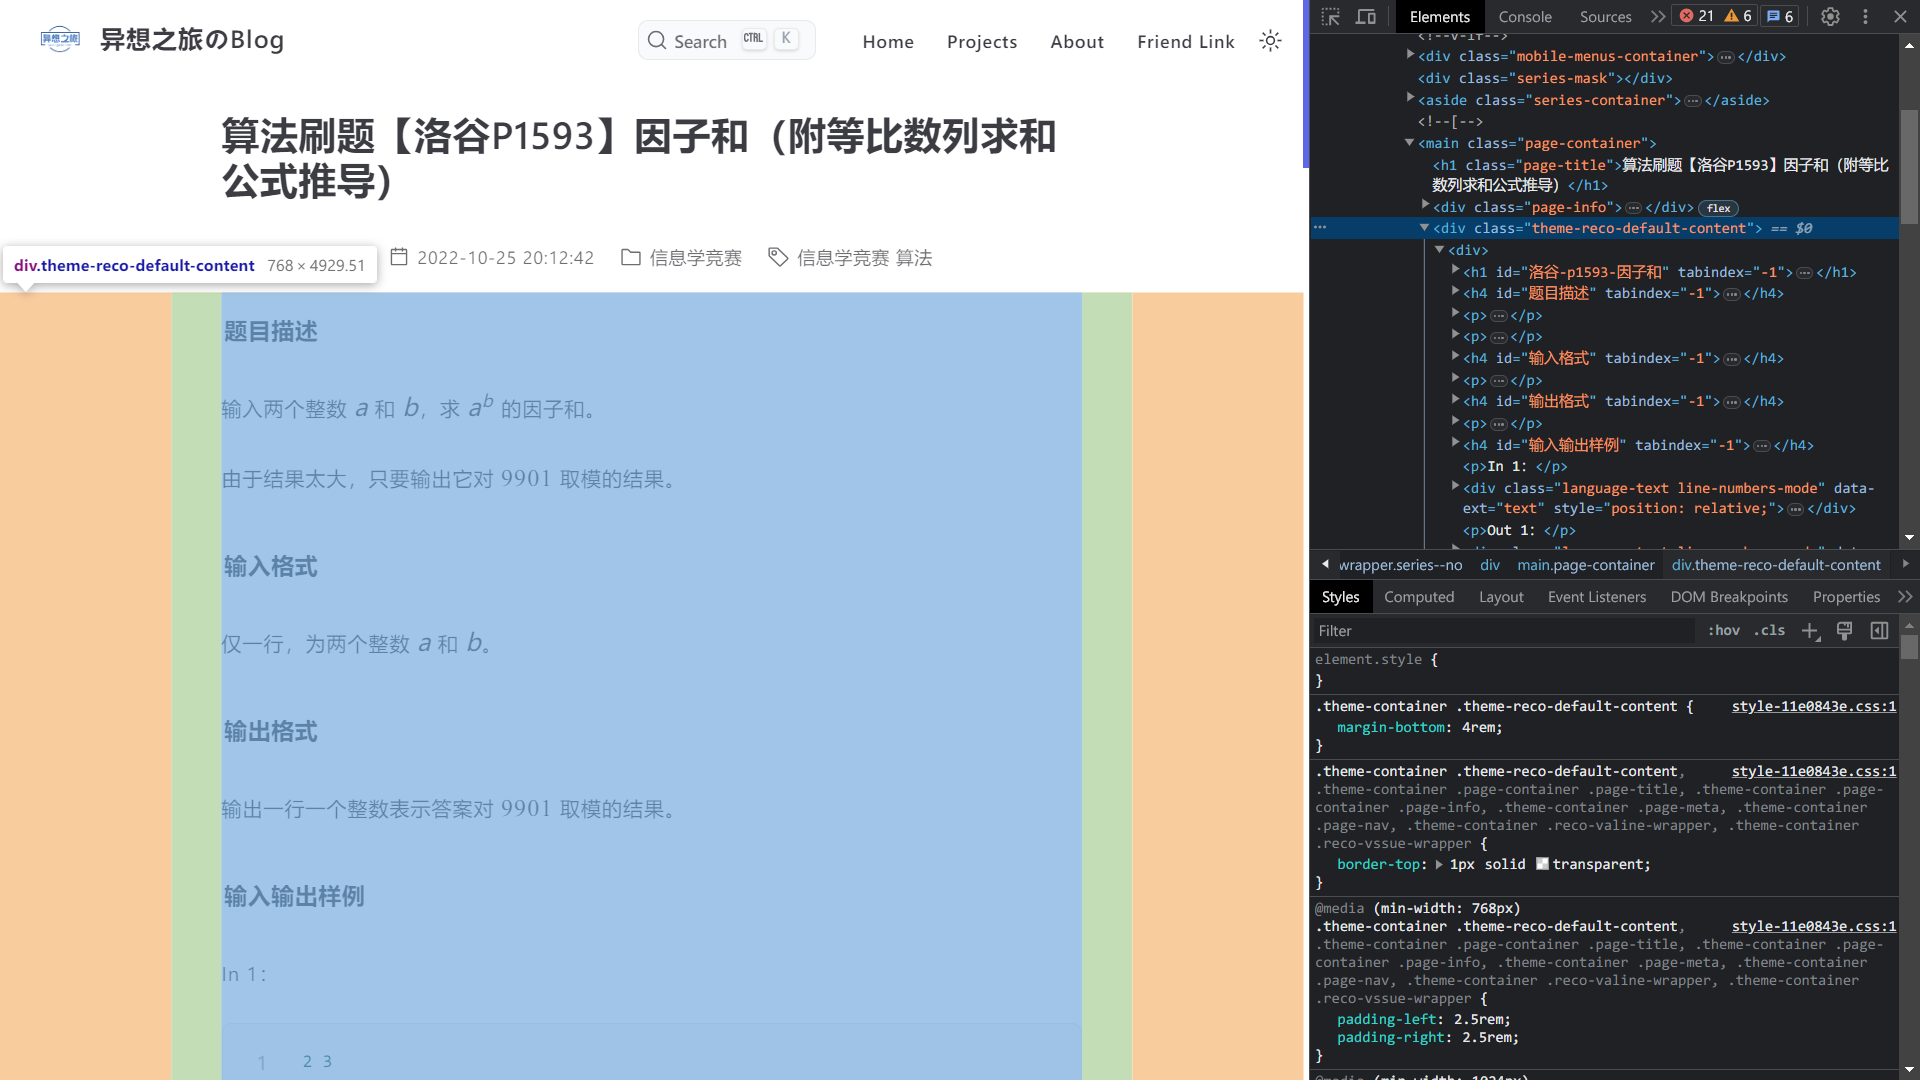Toggle the :hov element state panel
The height and width of the screenshot is (1080, 1920).
point(1723,631)
